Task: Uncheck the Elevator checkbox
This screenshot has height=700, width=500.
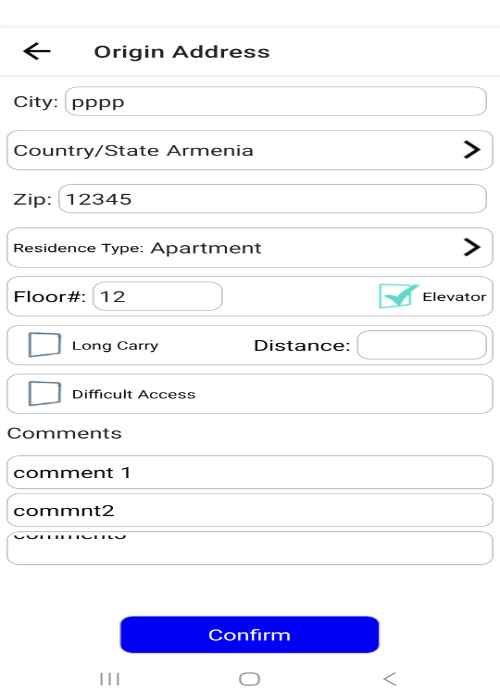Action: (x=397, y=296)
